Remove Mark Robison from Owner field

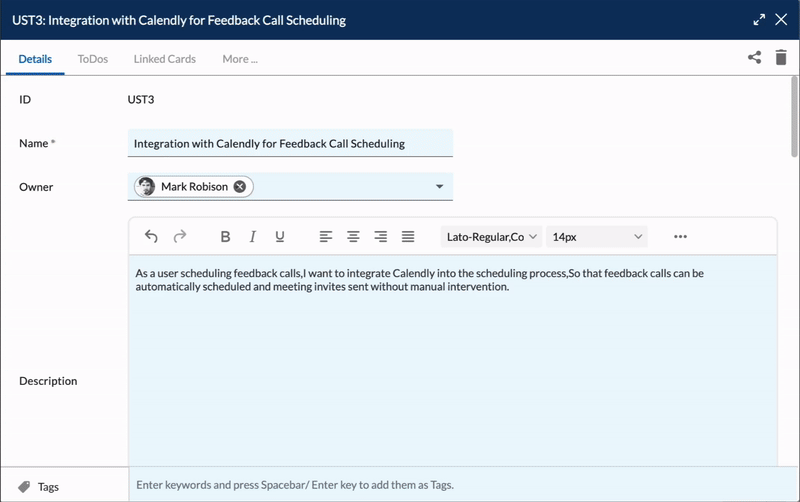(240, 187)
